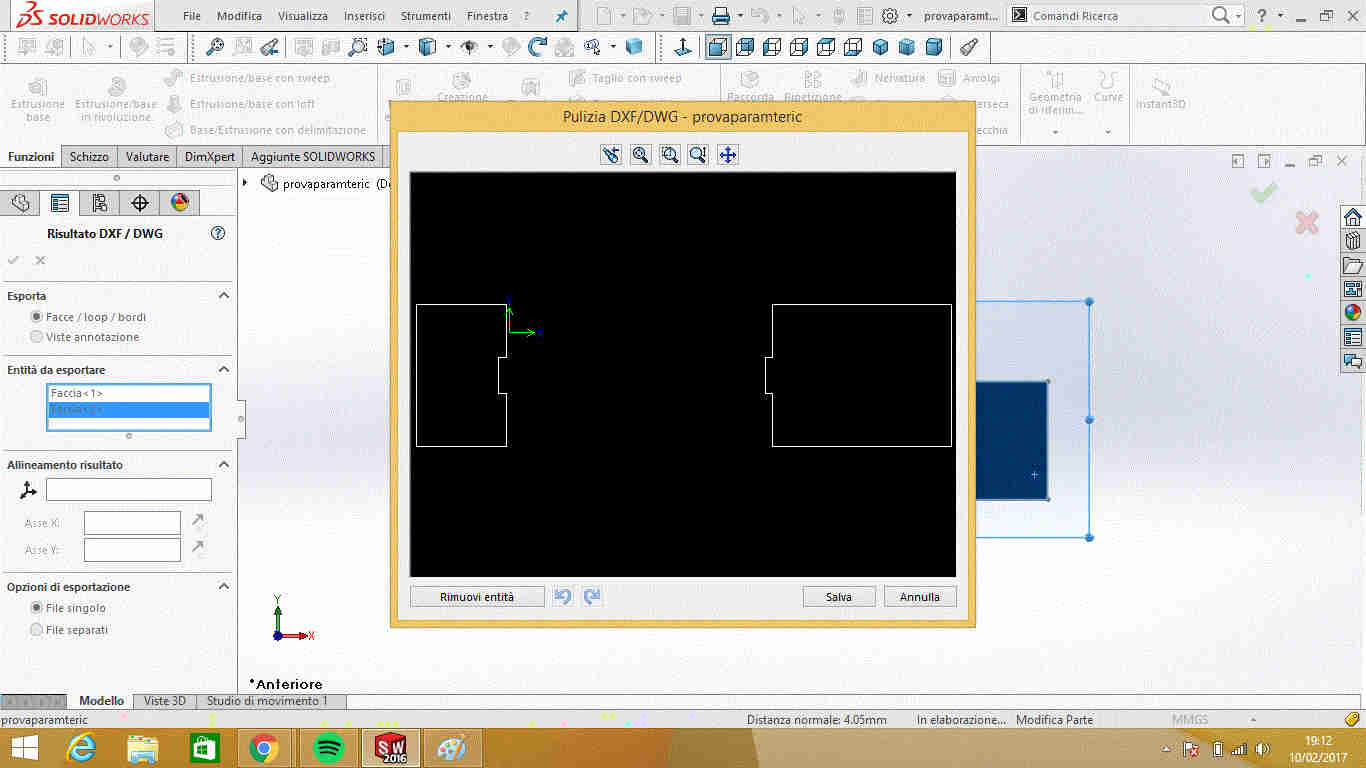Open the Viste 3D bottom tab
Viewport: 1366px width, 768px height.
165,701
